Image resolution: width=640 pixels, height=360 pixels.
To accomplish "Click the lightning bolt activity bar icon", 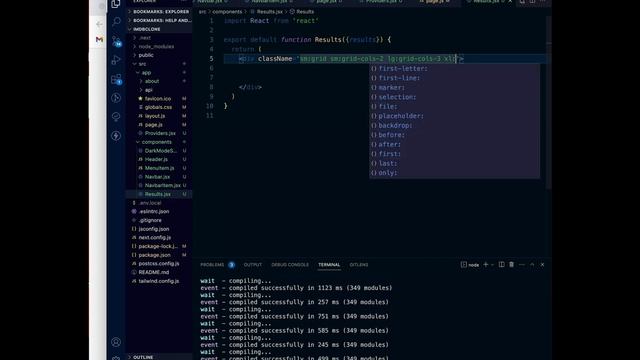I will 116,136.
